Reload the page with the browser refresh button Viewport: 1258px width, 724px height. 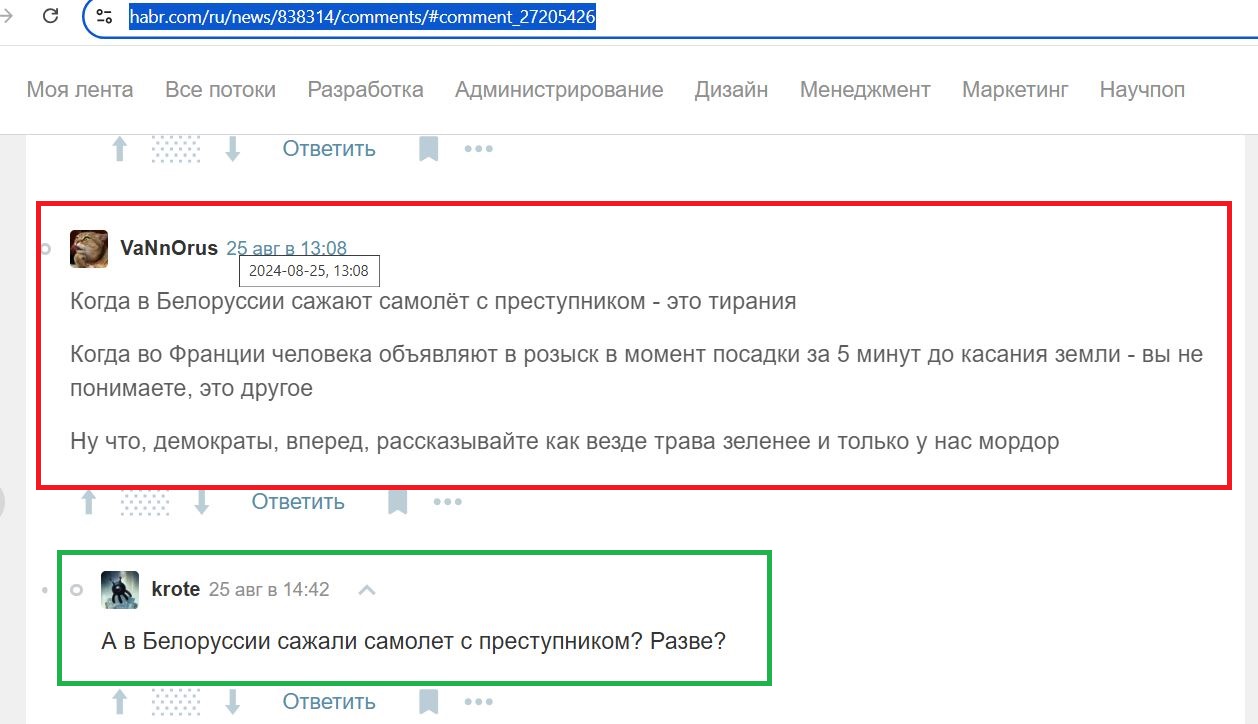point(51,17)
